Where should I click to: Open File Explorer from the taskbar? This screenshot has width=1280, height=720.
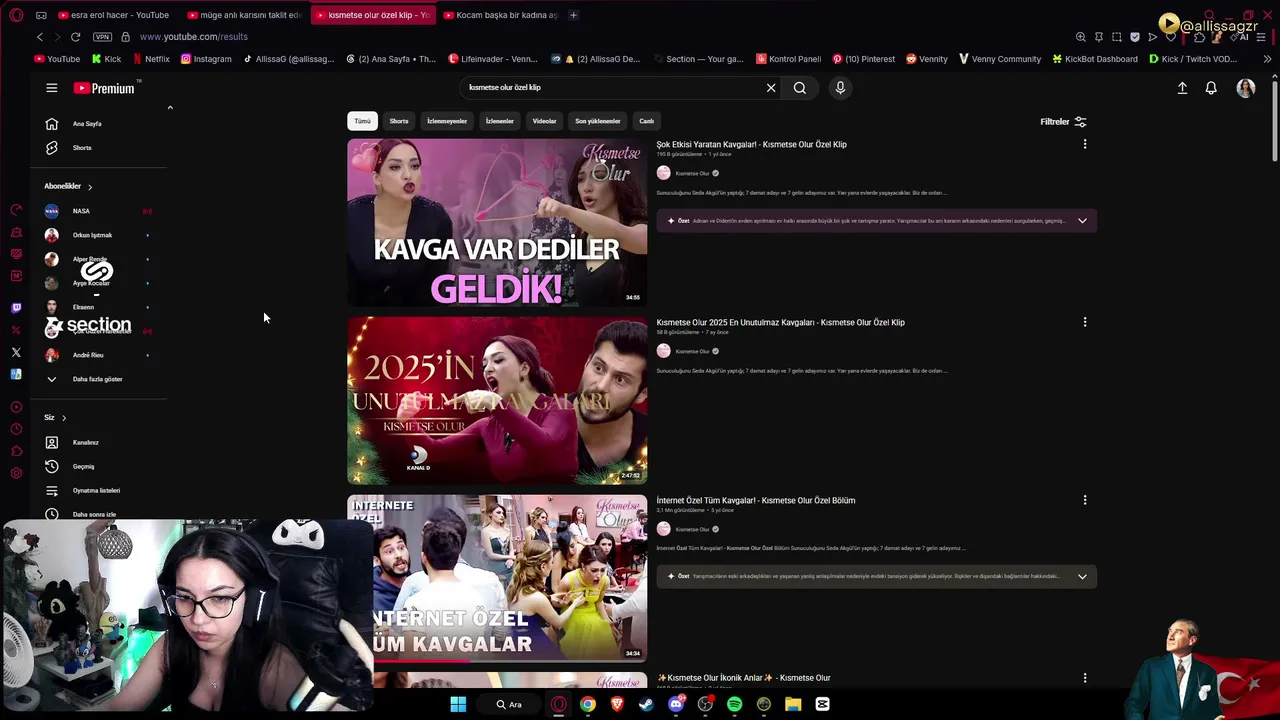(x=793, y=705)
